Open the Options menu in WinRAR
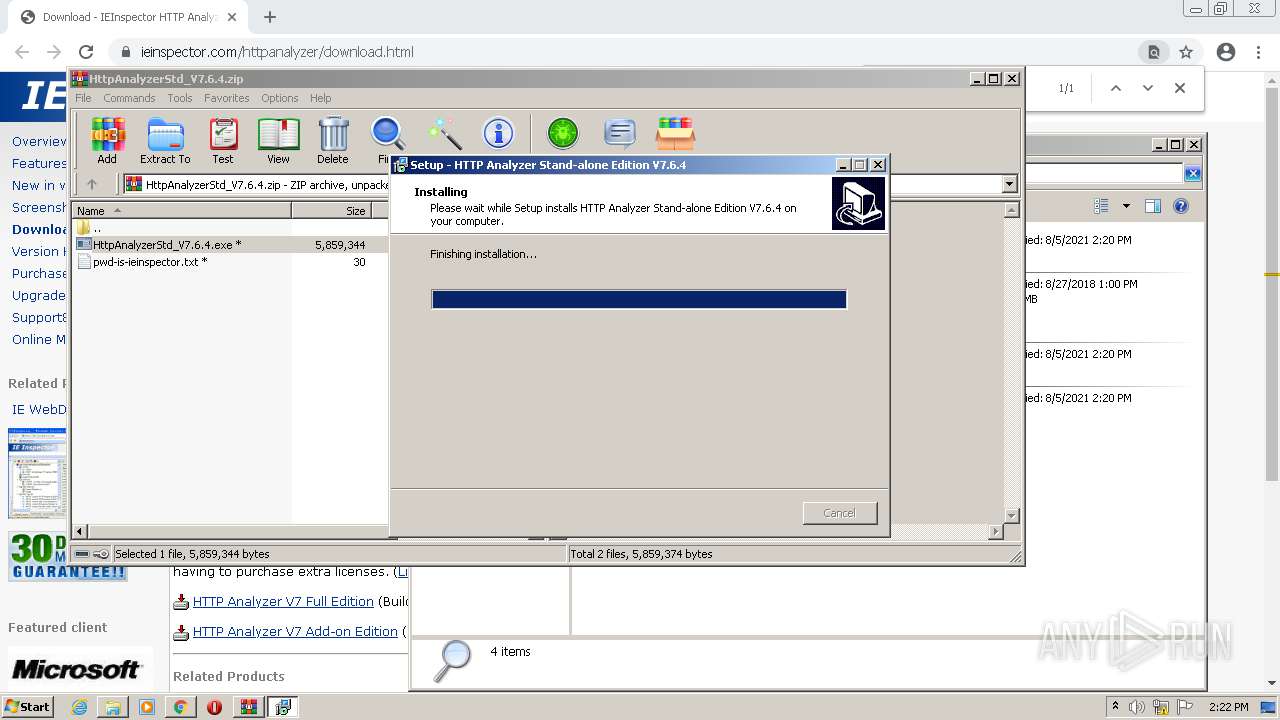The height and width of the screenshot is (720, 1280). 280,98
